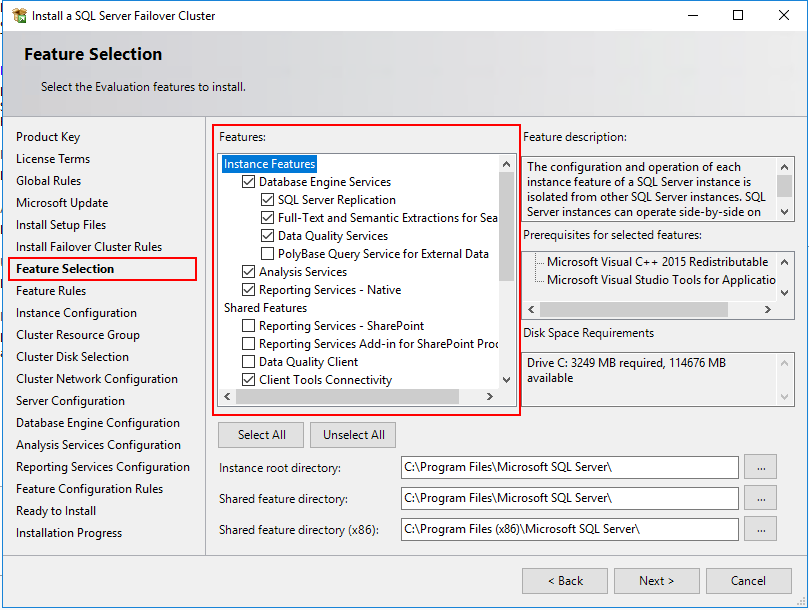The image size is (809, 610).
Task: Open Feature Configuration Rules step
Action: pos(89,489)
